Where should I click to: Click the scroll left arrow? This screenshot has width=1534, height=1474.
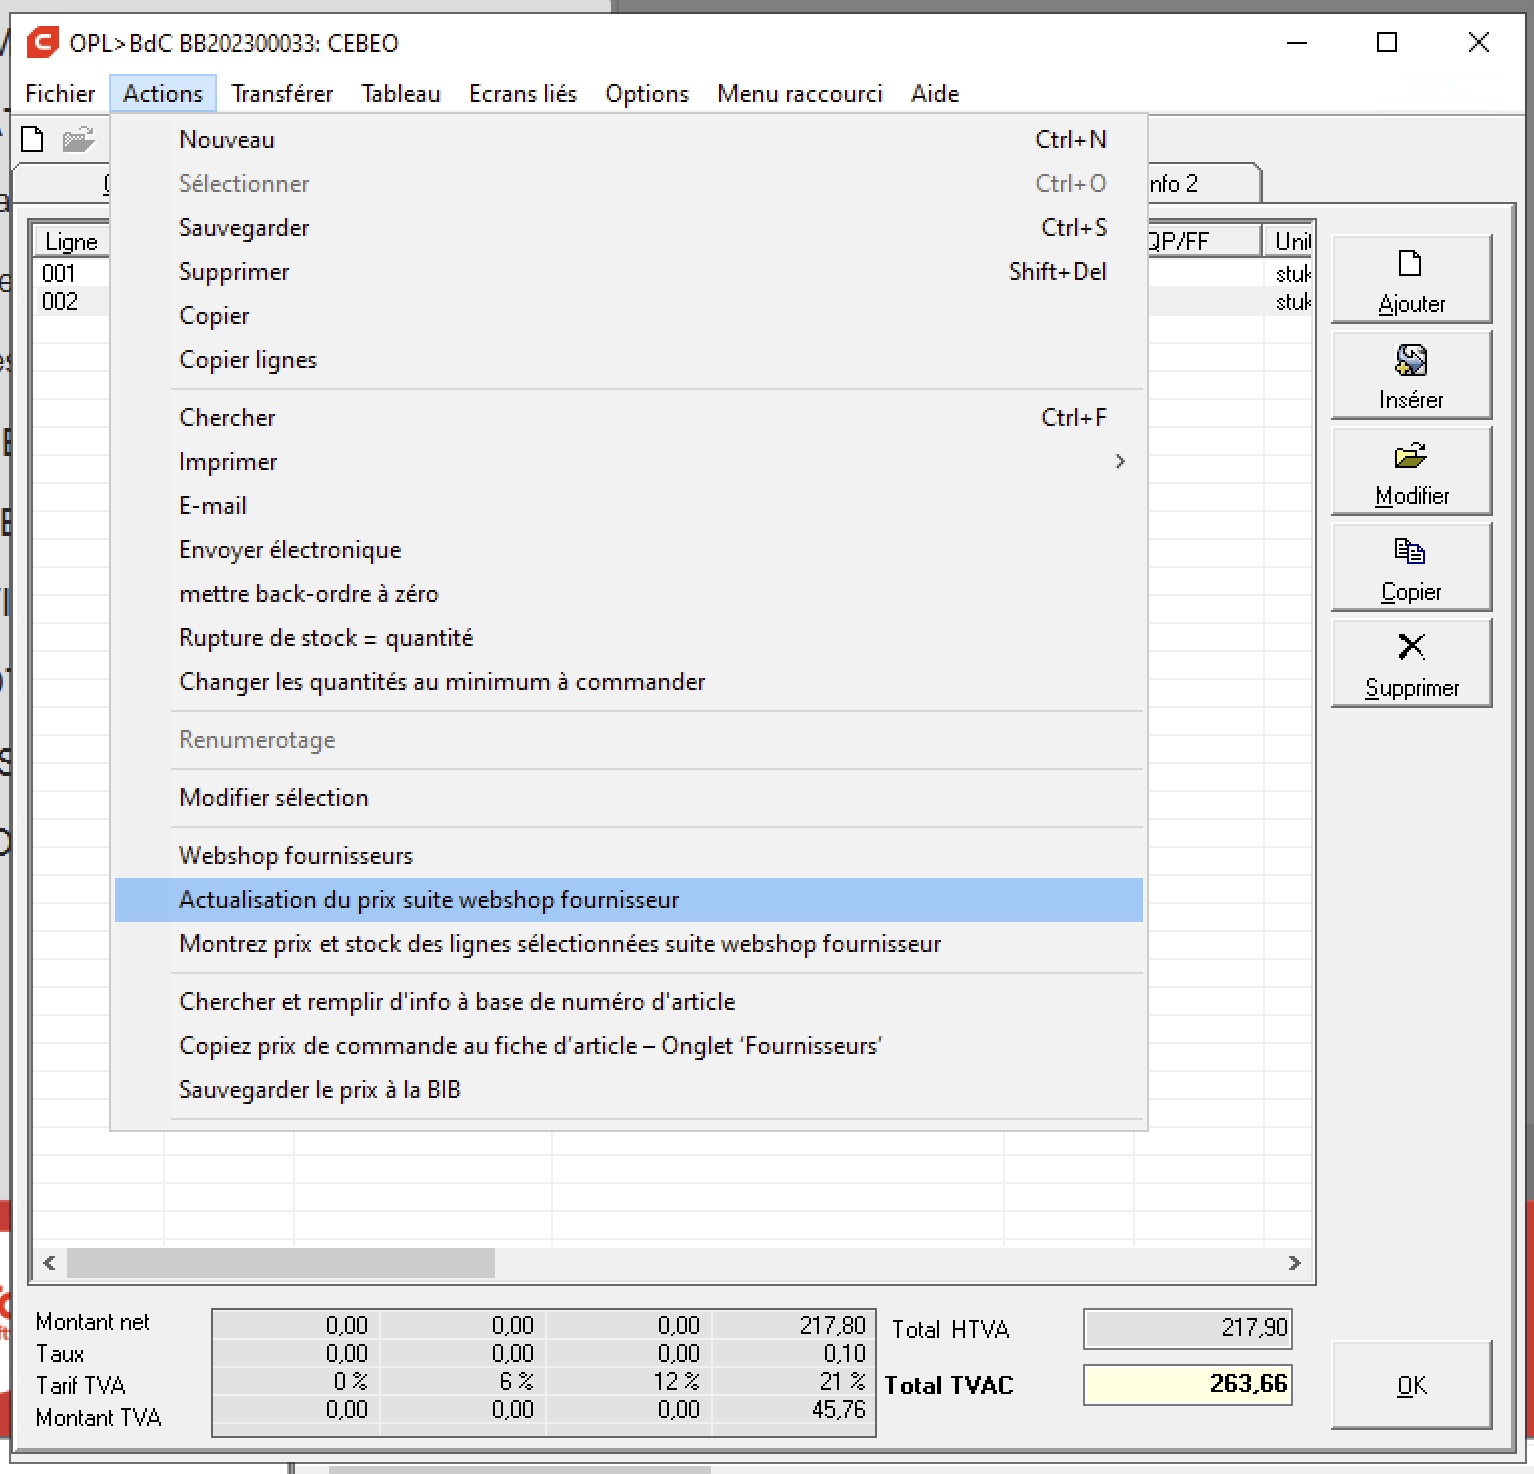49,1263
